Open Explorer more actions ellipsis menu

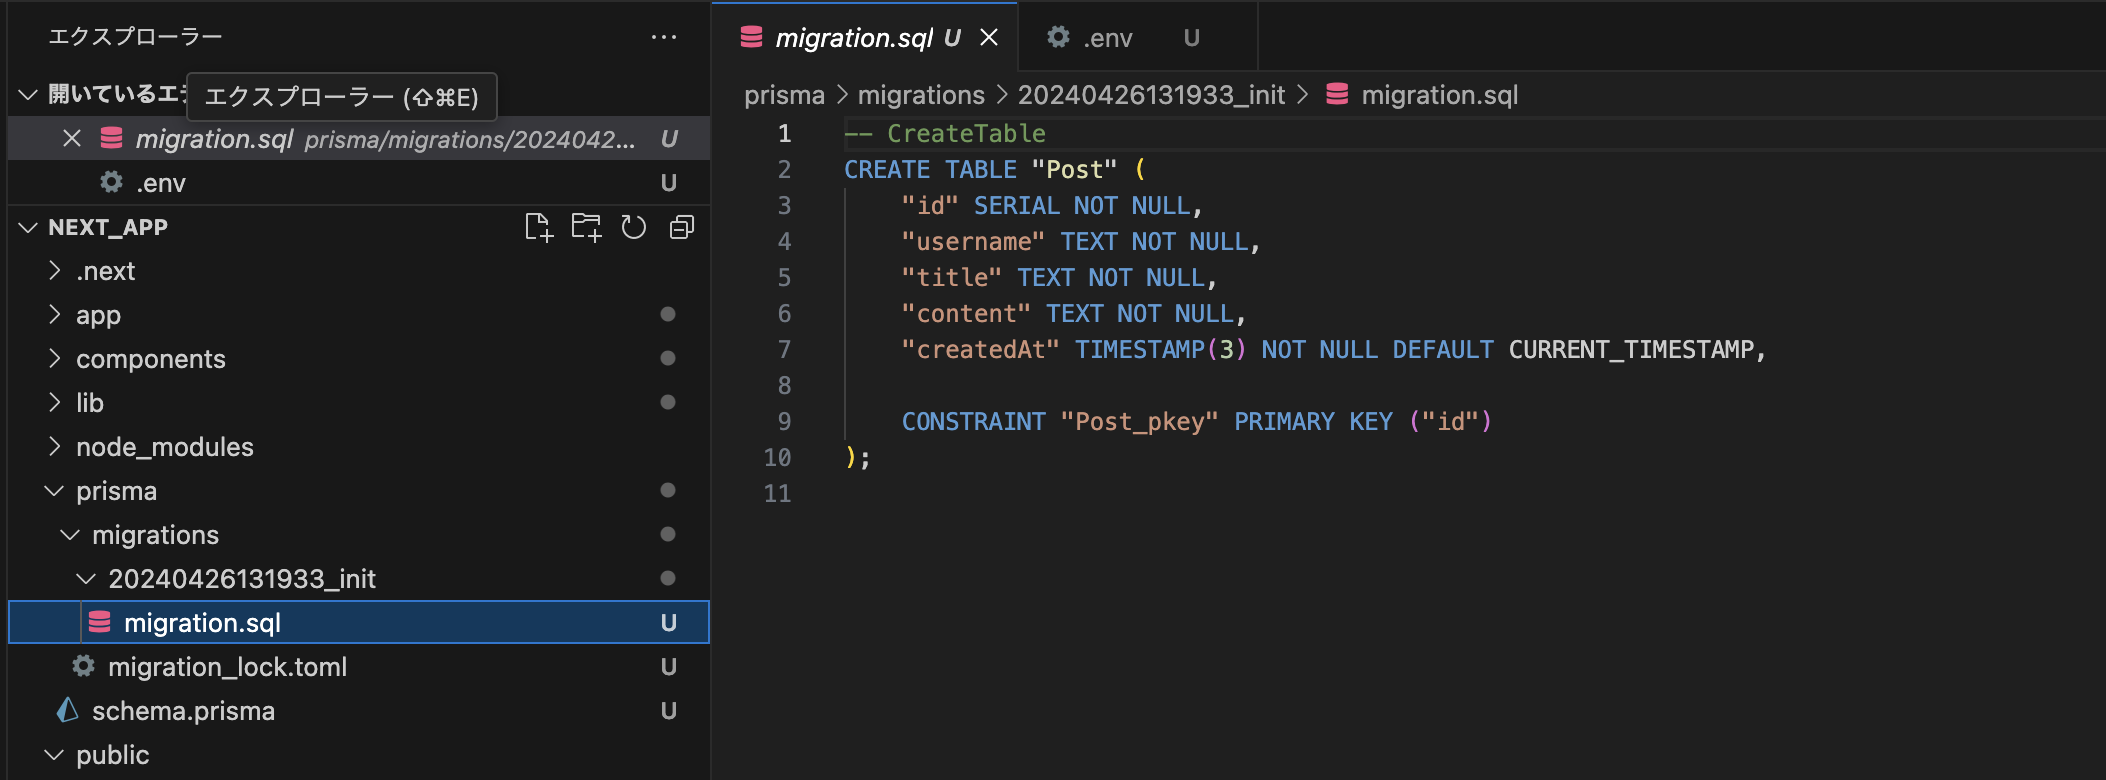(664, 37)
